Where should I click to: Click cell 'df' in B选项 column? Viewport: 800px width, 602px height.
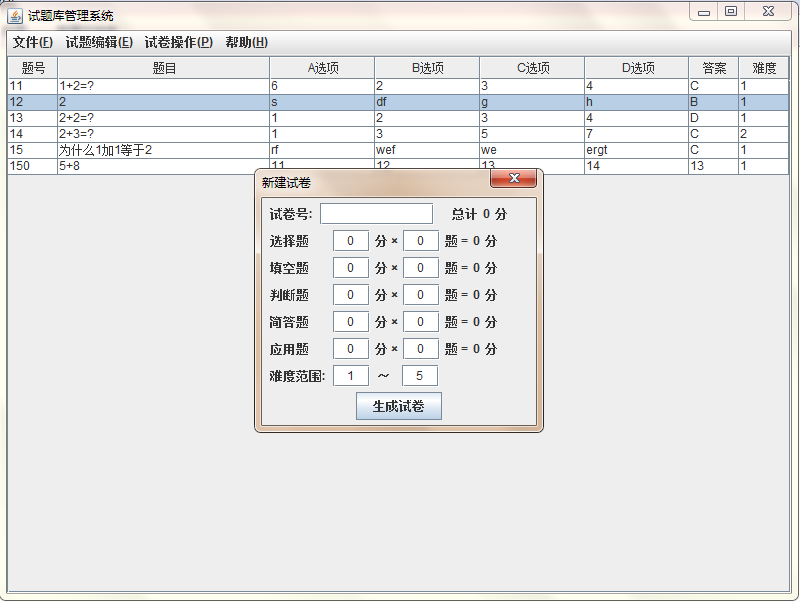[x=428, y=102]
